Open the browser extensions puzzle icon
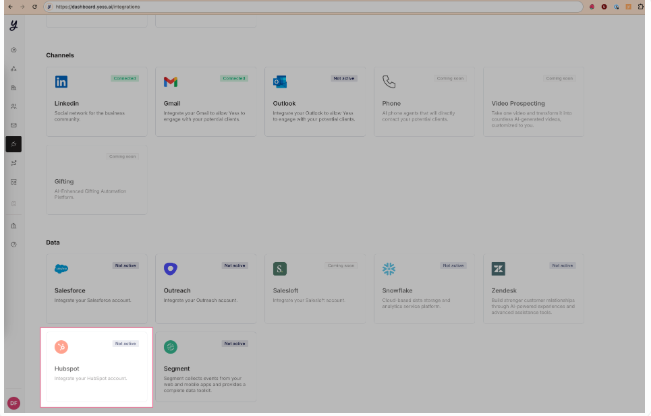Image resolution: width=651 pixels, height=416 pixels. pyautogui.click(x=641, y=7)
